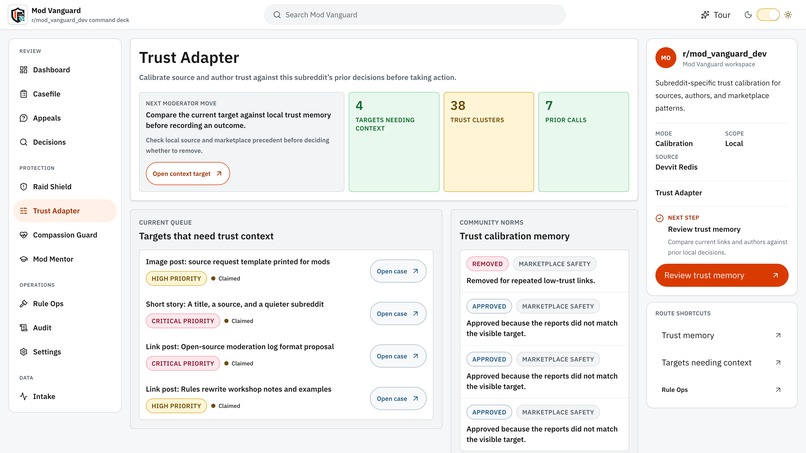The image size is (806, 453).
Task: Open case for Rules rewrite workshop post
Action: [x=398, y=399]
